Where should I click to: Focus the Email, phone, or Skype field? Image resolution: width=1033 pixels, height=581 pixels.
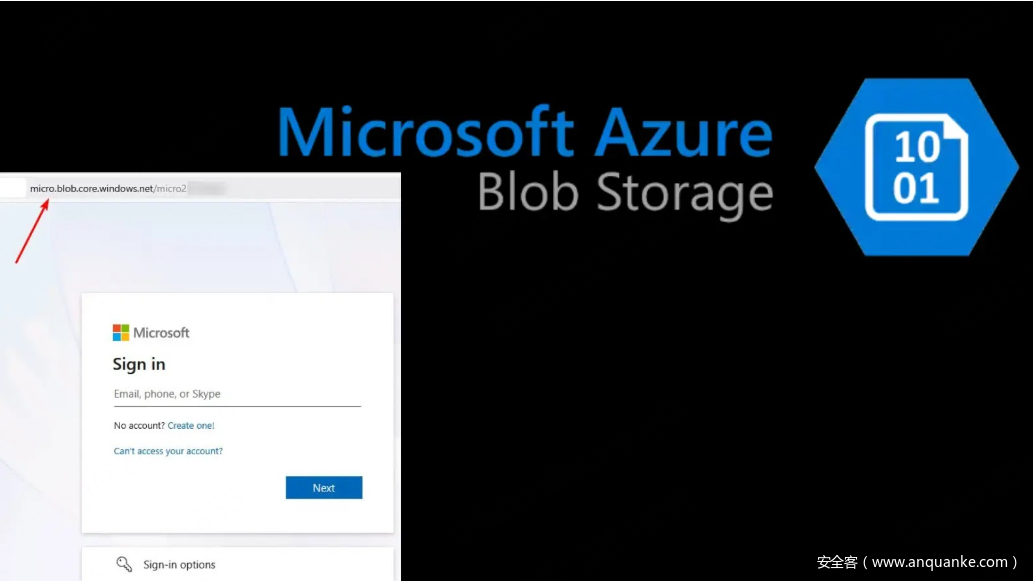pyautogui.click(x=237, y=394)
